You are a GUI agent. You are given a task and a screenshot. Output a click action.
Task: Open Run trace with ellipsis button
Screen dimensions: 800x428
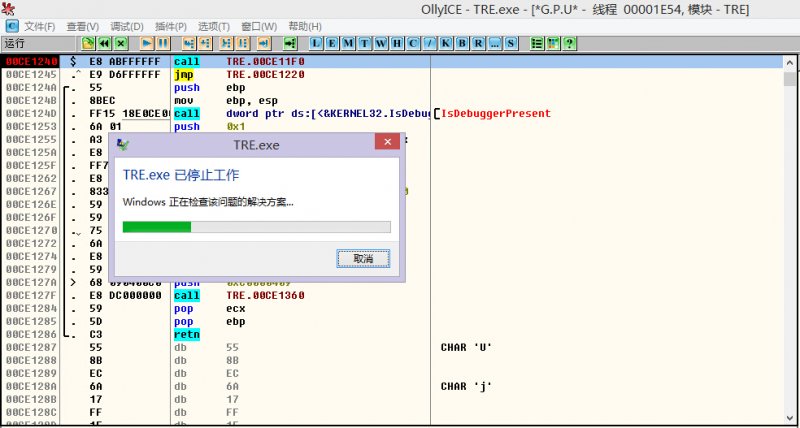(x=494, y=44)
